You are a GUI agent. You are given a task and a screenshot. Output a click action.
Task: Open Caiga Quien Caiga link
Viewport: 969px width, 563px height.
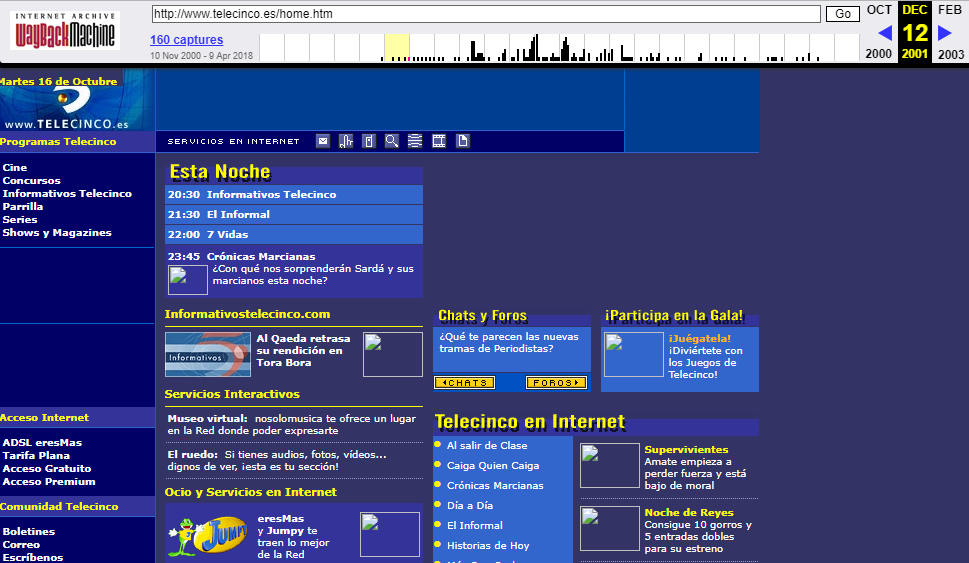click(493, 465)
